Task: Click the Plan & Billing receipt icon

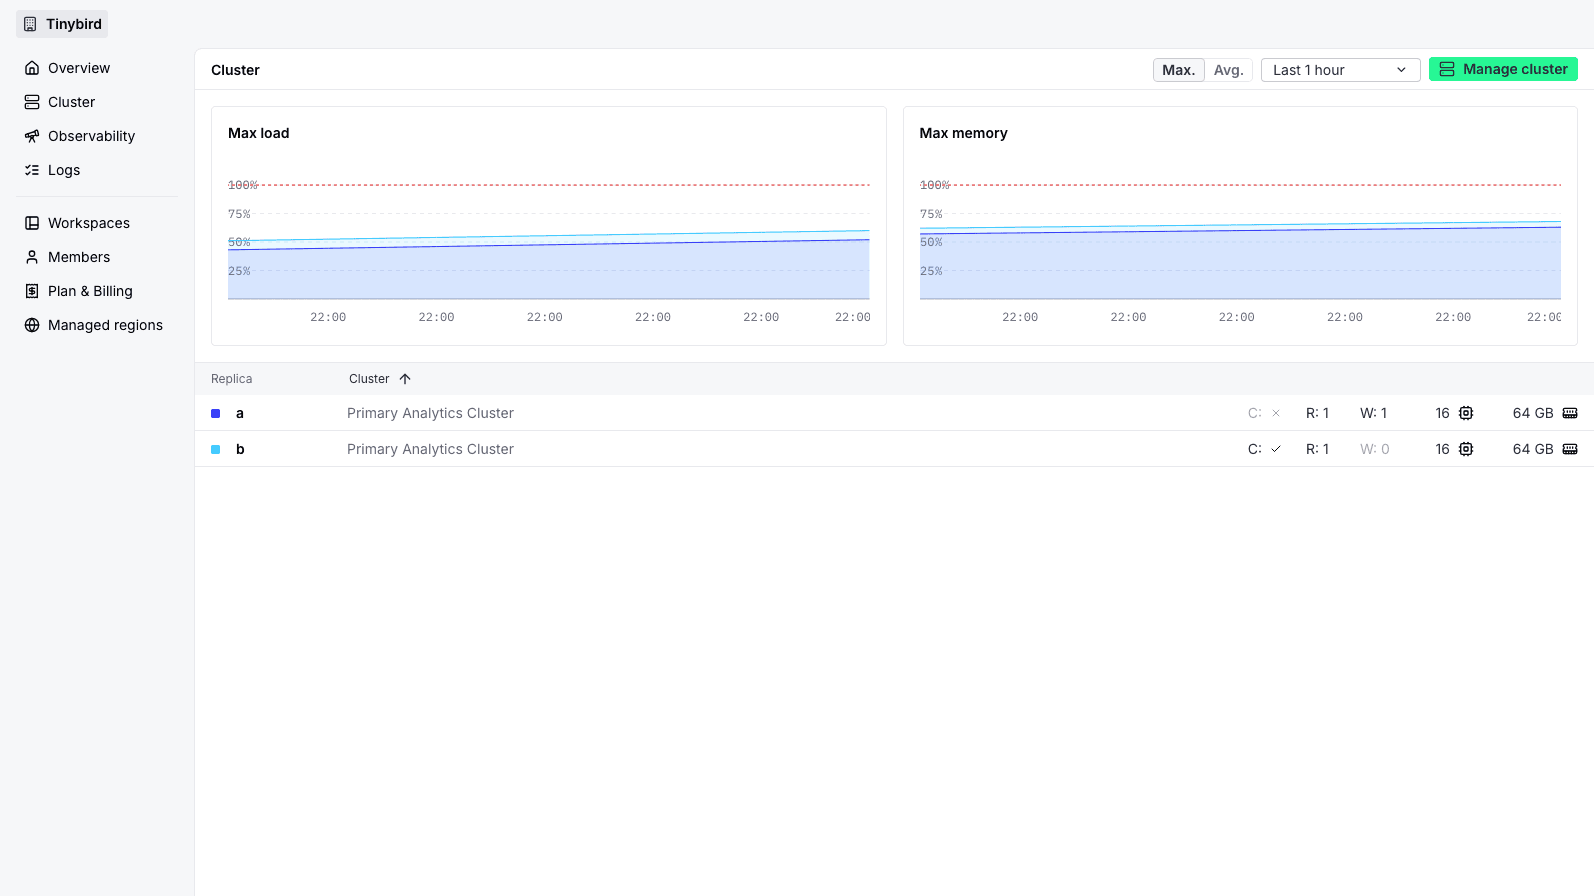Action: pos(32,291)
